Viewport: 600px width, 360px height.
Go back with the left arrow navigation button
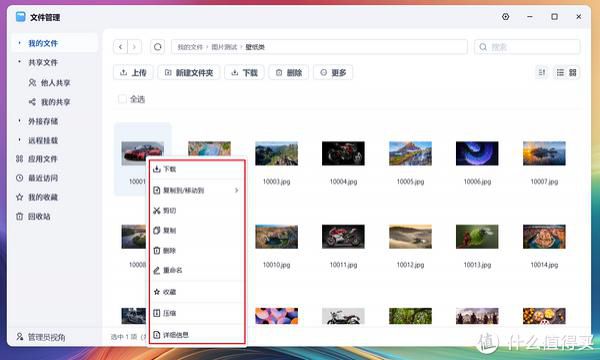click(121, 47)
